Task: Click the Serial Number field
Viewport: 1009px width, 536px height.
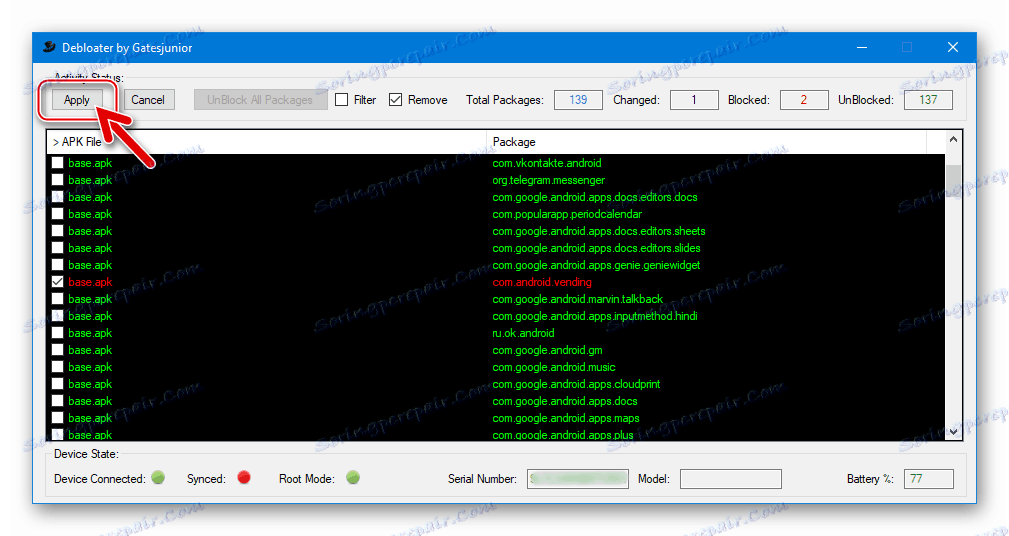Action: pyautogui.click(x=577, y=479)
